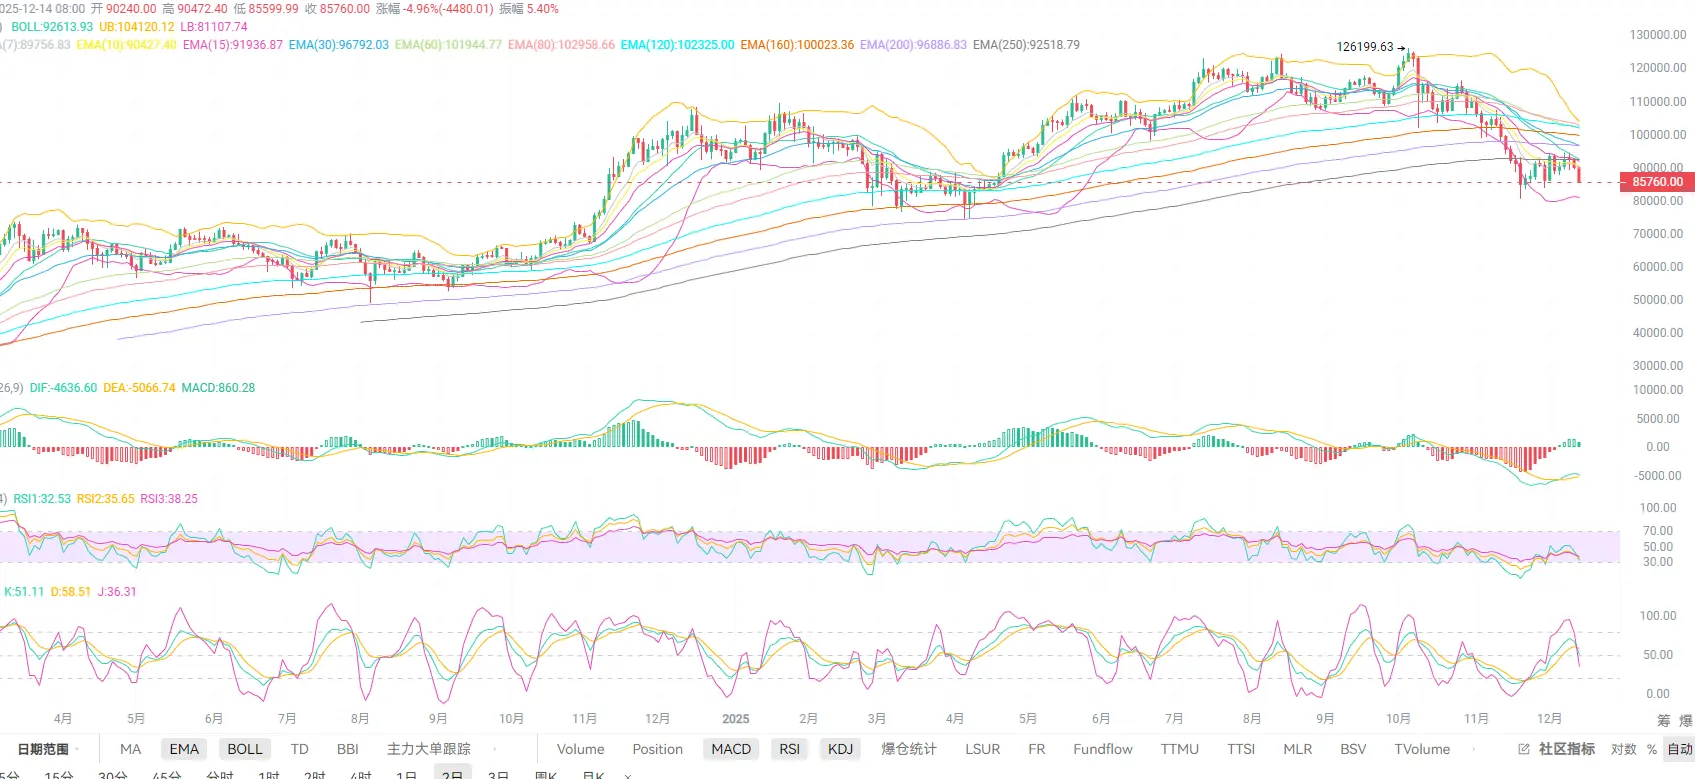Expand more main indicators after 主力大单跟踪
This screenshot has height=779, width=1695.
(495, 749)
